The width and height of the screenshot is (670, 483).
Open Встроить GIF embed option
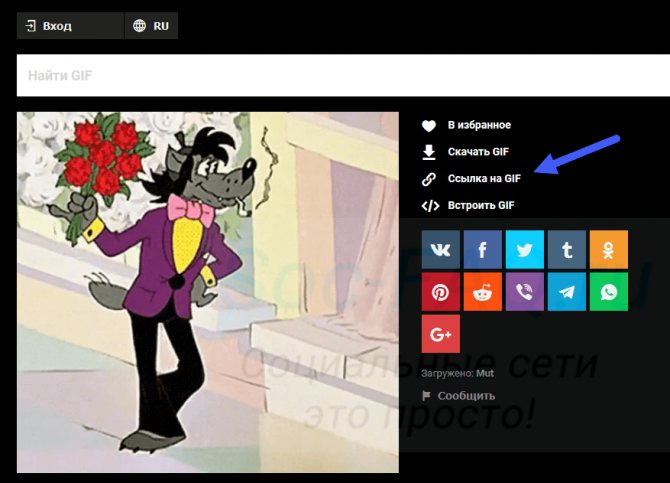481,205
